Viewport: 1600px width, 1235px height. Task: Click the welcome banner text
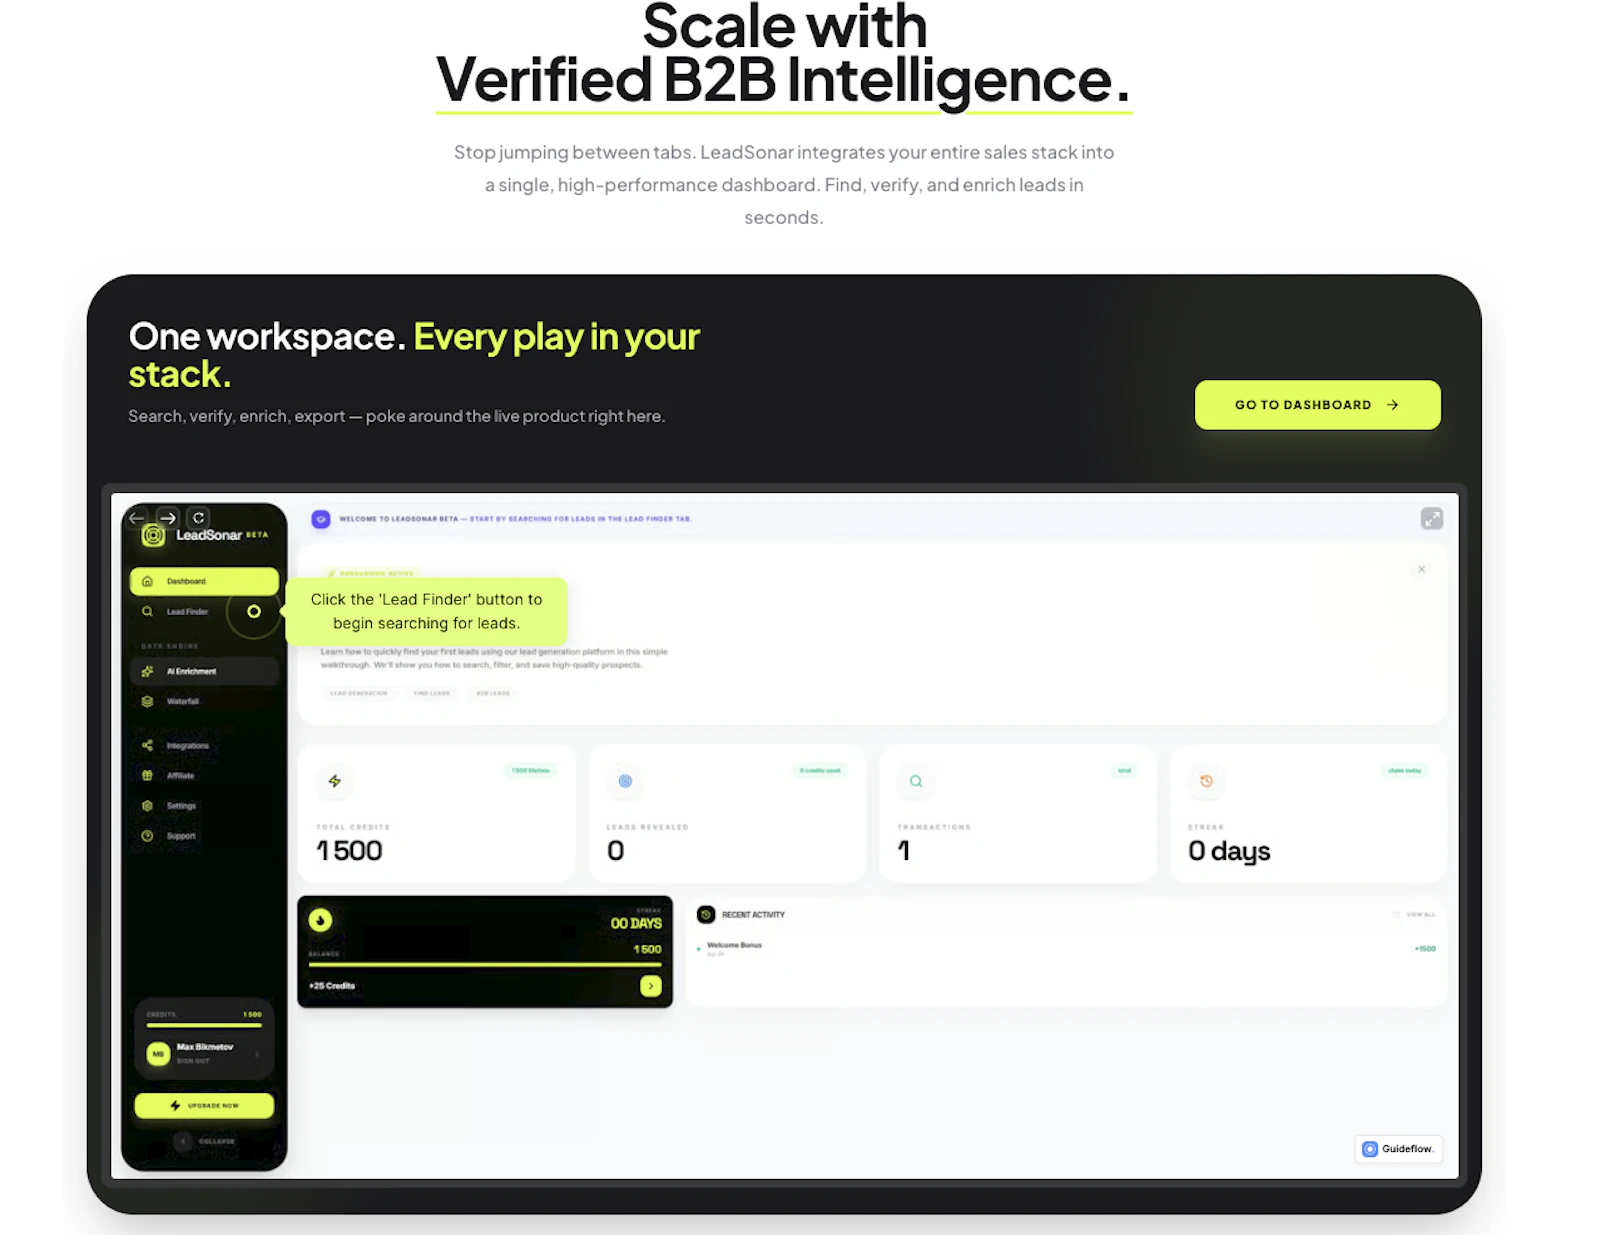515,519
